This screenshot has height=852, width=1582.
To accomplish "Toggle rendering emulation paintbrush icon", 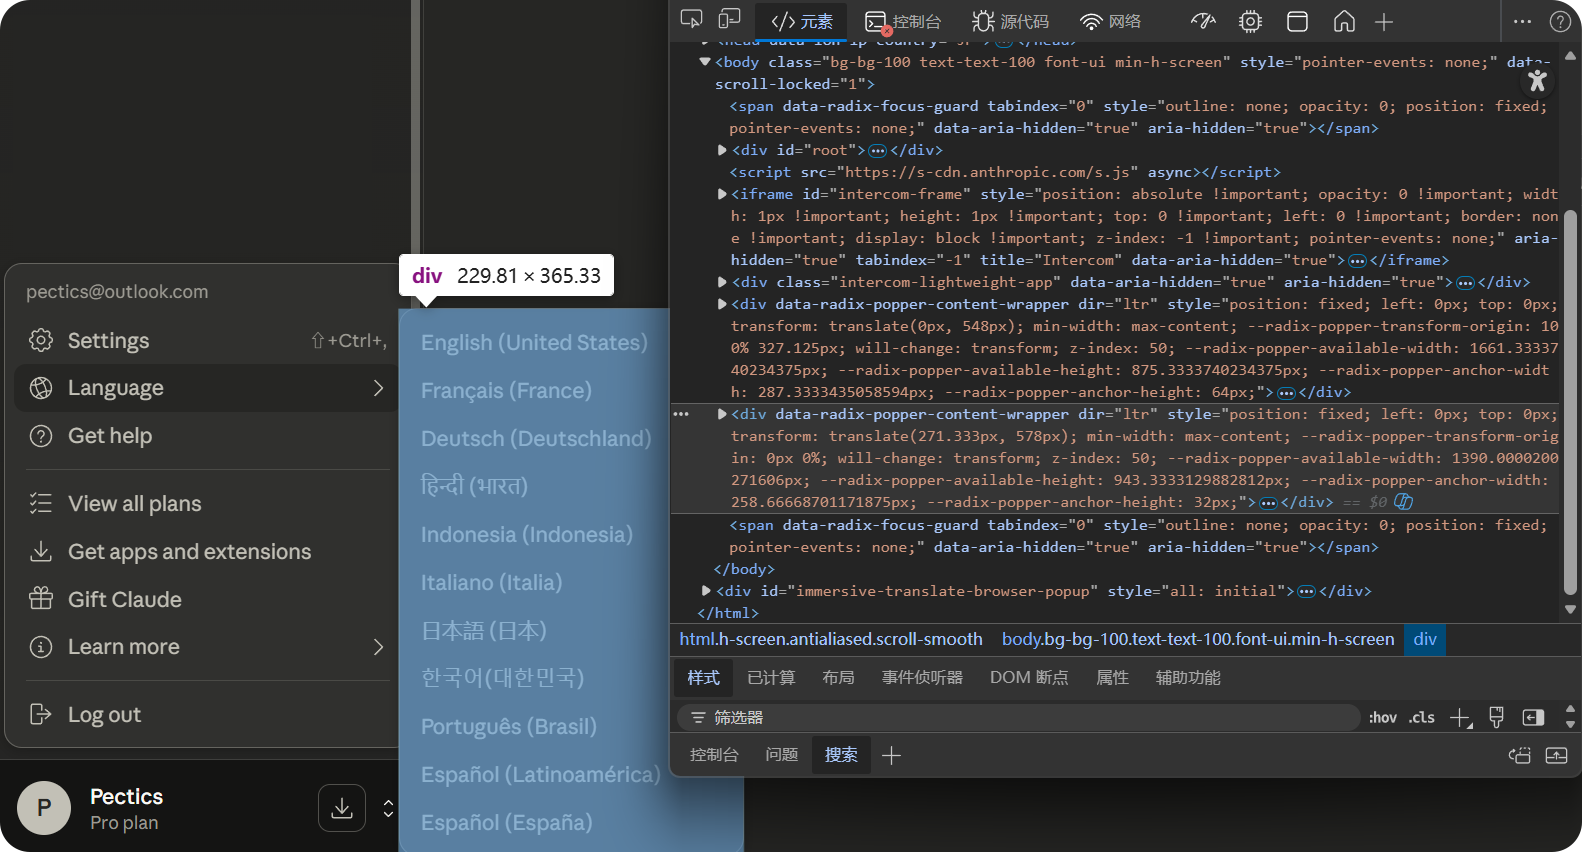I will click(1497, 717).
